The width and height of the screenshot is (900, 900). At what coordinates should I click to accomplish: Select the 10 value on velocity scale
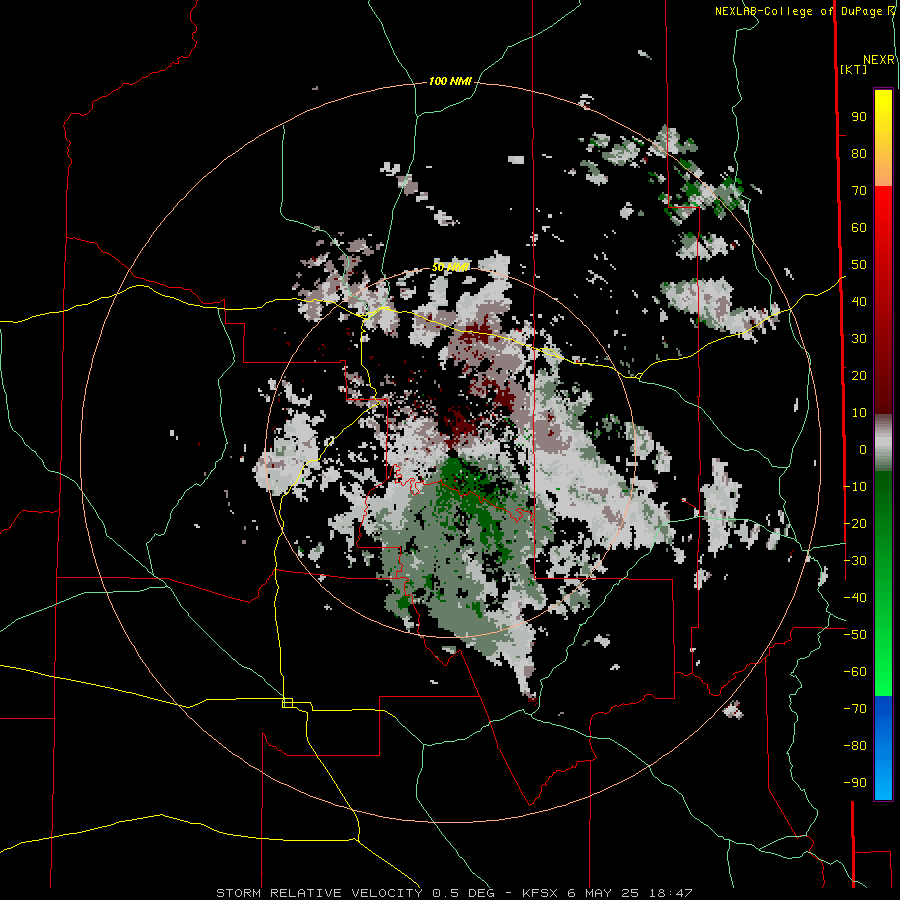coord(859,413)
